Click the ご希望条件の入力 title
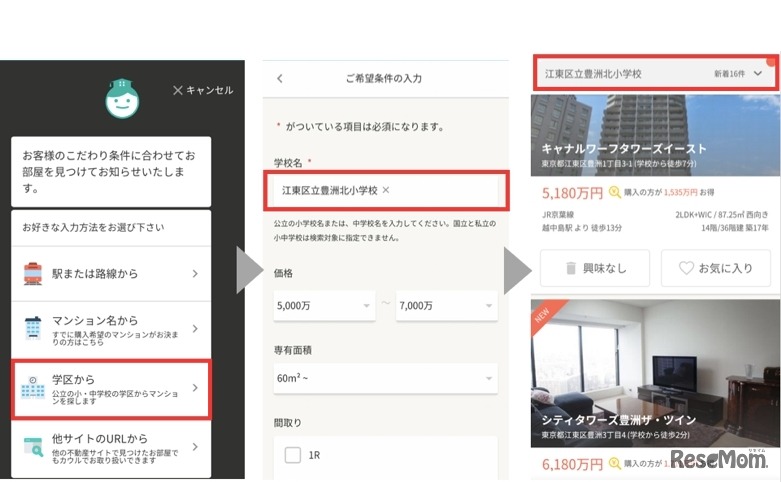781x482 pixels. pyautogui.click(x=384, y=78)
